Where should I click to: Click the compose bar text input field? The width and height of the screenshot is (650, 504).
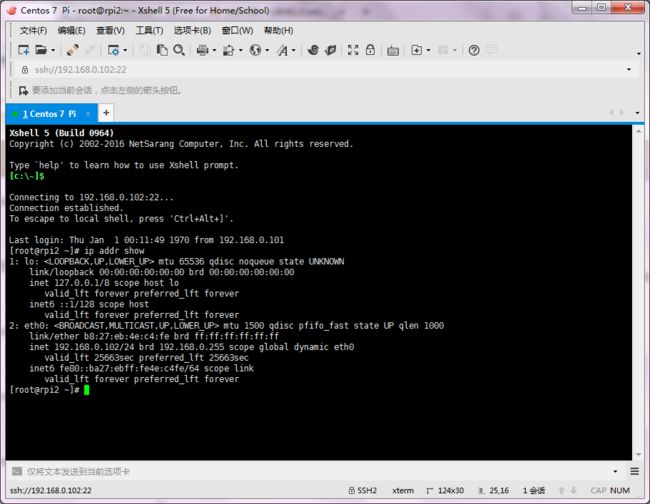tap(317, 472)
